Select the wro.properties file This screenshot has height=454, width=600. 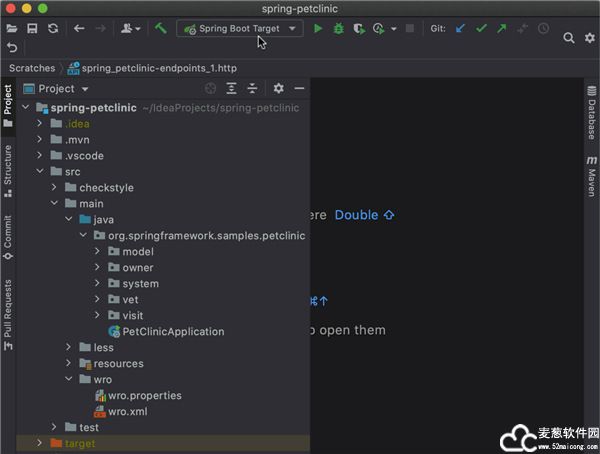click(x=144, y=396)
